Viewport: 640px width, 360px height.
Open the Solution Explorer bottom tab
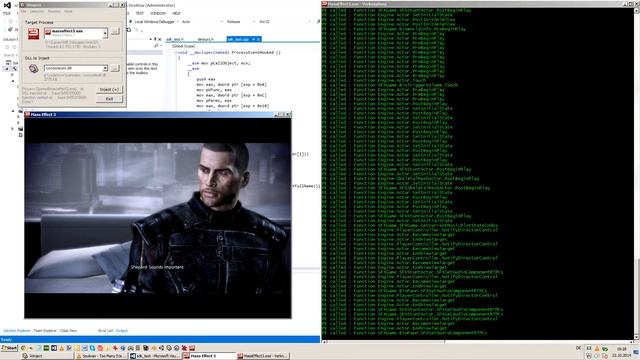(x=17, y=331)
